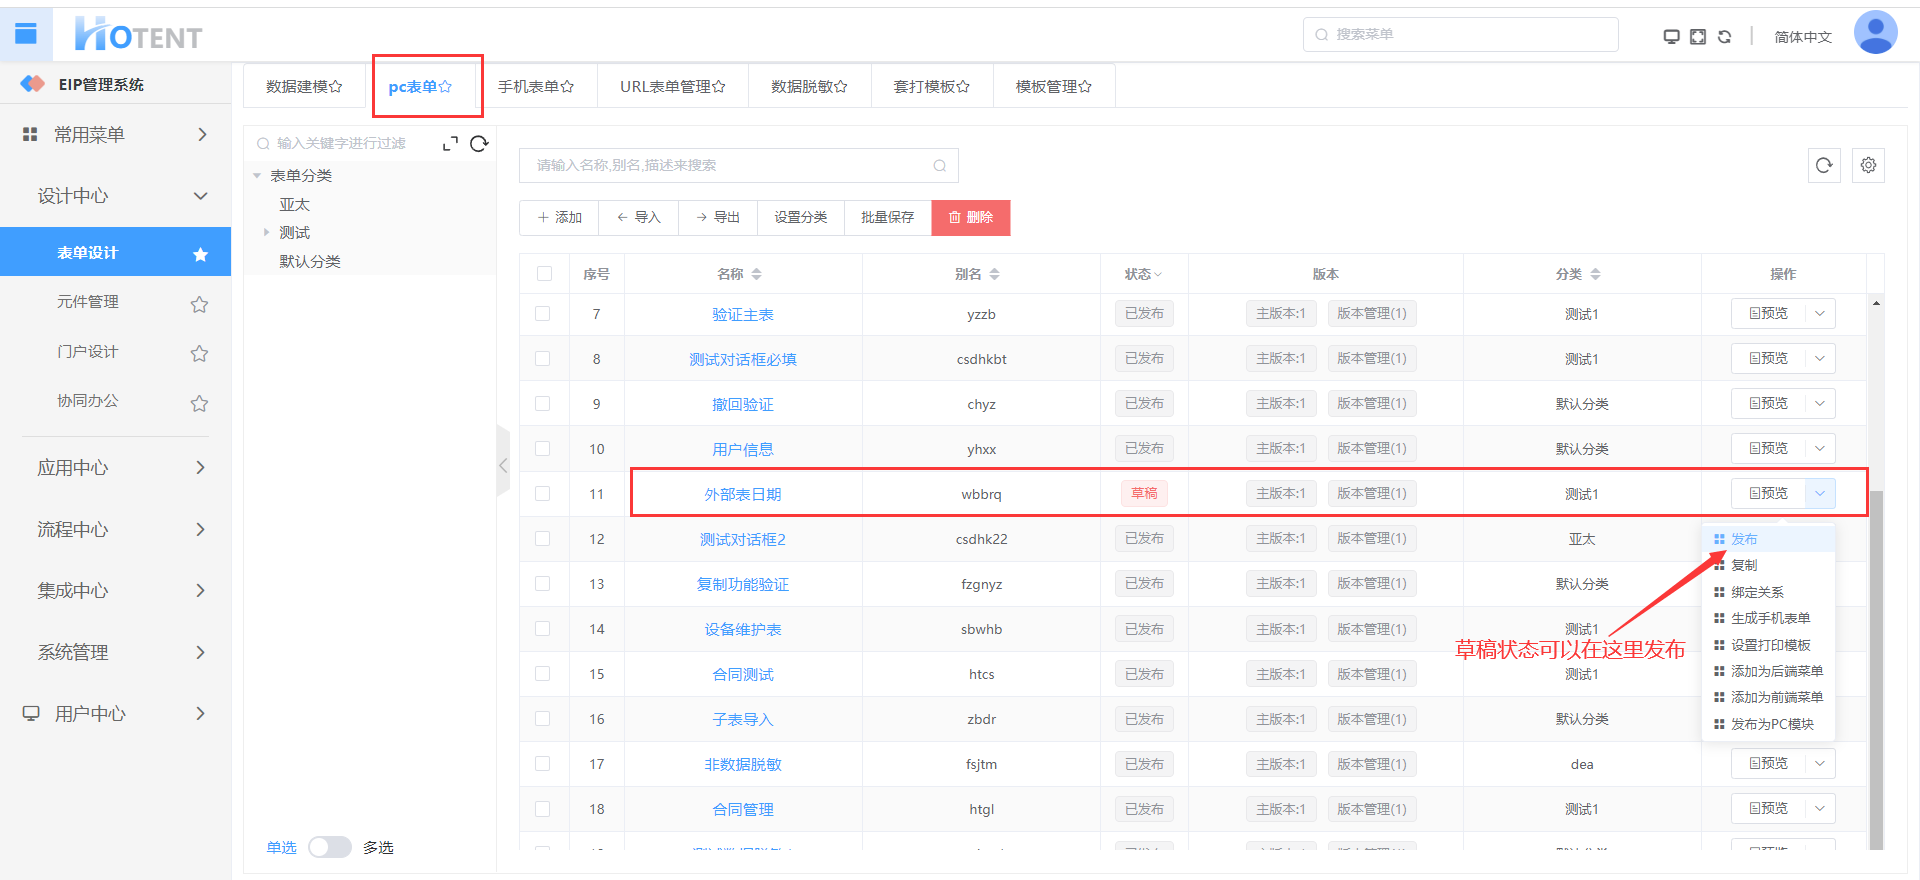Viewport: 1920px width, 880px height.
Task: Expand the 测试 category tree node
Action: tap(266, 233)
